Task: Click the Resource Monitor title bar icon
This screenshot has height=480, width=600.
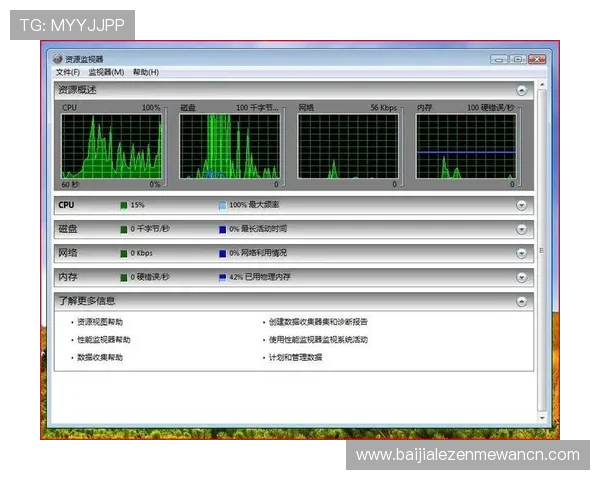Action: click(x=58, y=59)
